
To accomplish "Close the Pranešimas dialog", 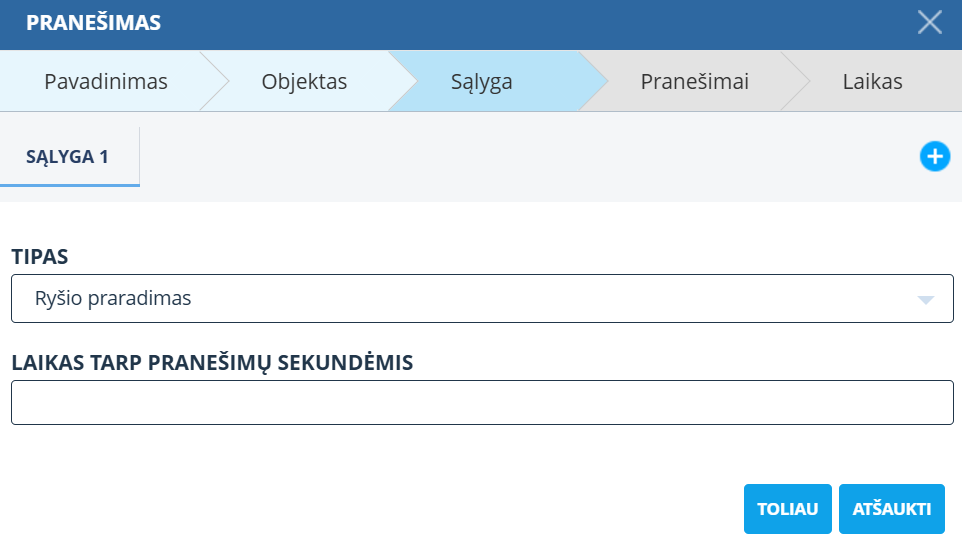I will pyautogui.click(x=930, y=23).
